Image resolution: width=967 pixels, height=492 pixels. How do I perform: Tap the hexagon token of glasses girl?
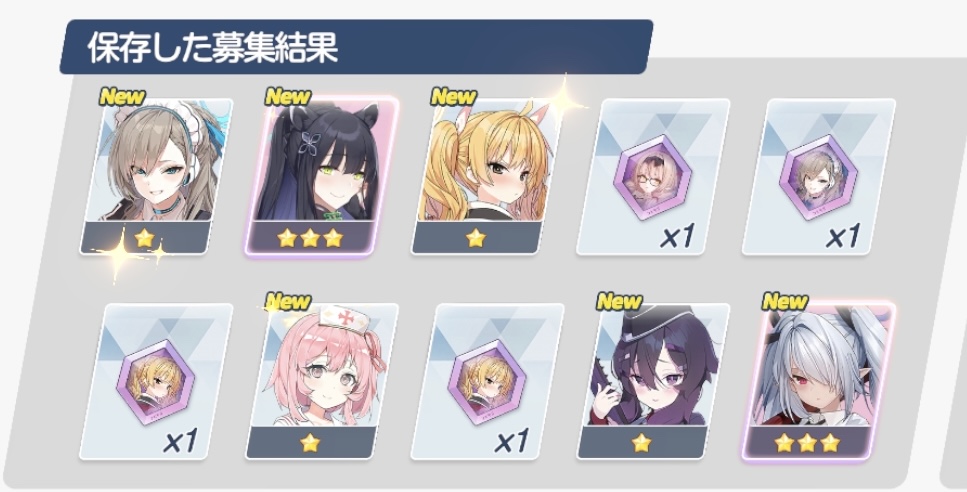(652, 177)
